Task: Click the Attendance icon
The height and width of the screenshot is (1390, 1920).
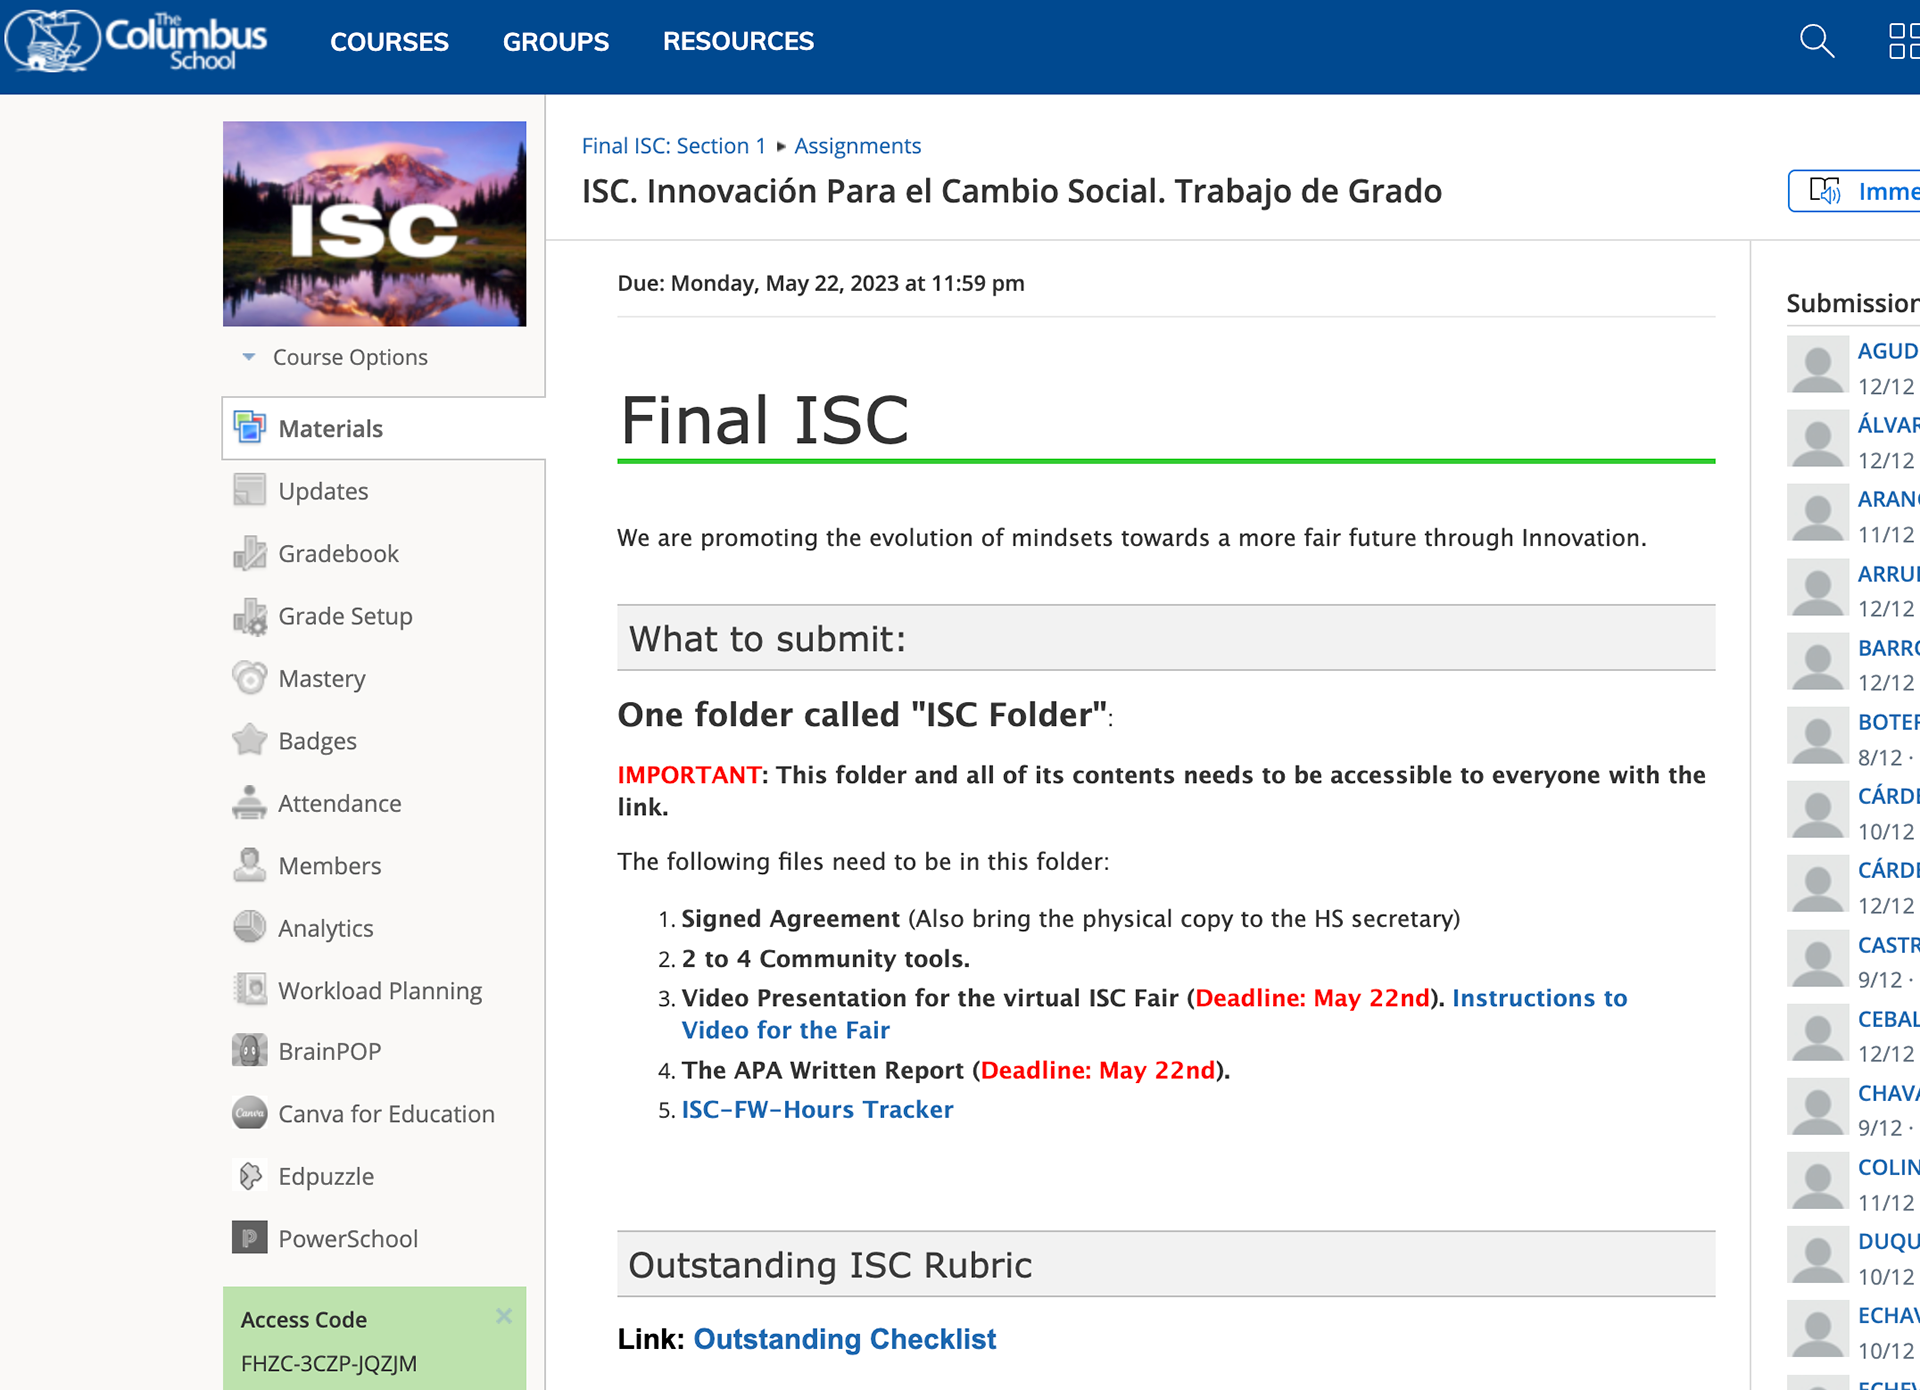Action: pyautogui.click(x=249, y=803)
